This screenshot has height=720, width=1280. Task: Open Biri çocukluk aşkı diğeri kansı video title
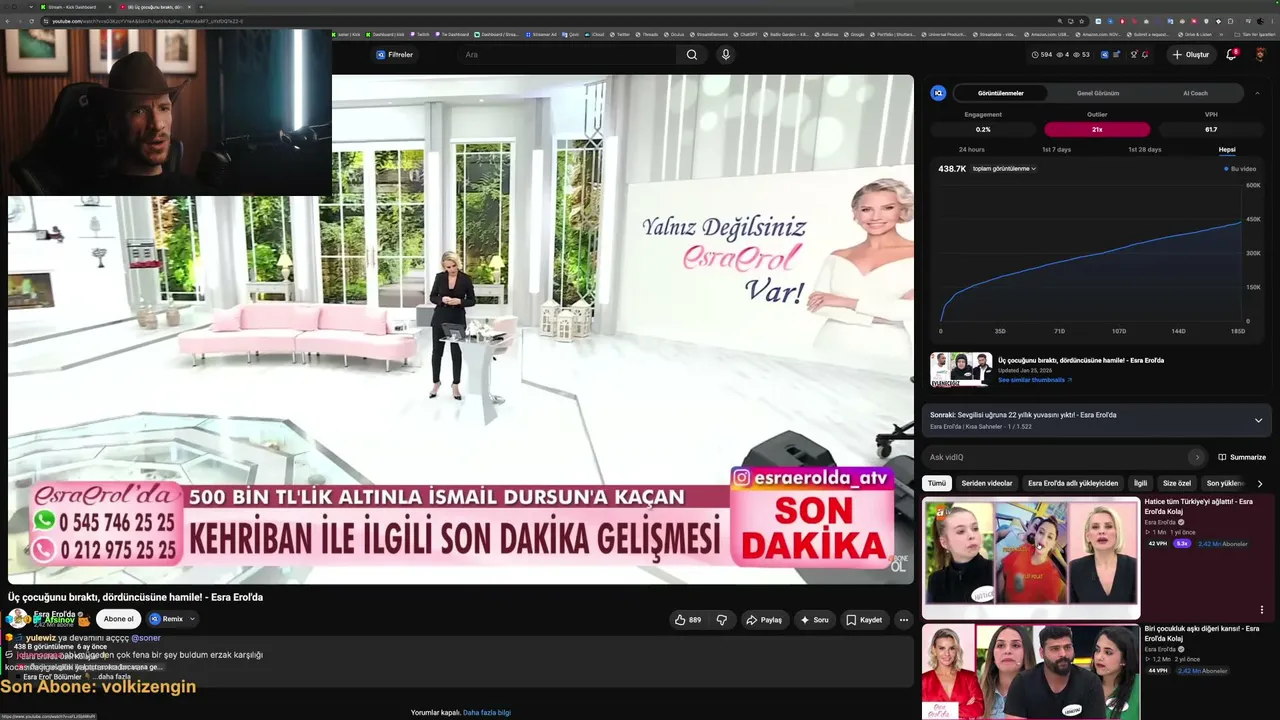(1201, 633)
